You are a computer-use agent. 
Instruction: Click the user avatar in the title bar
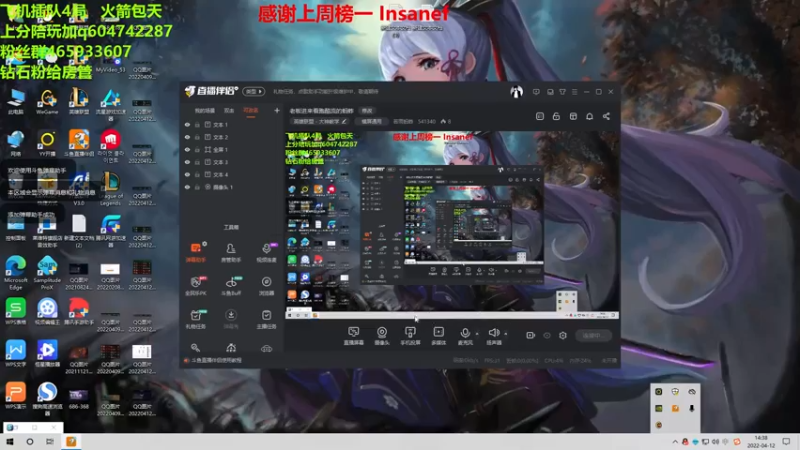point(516,92)
